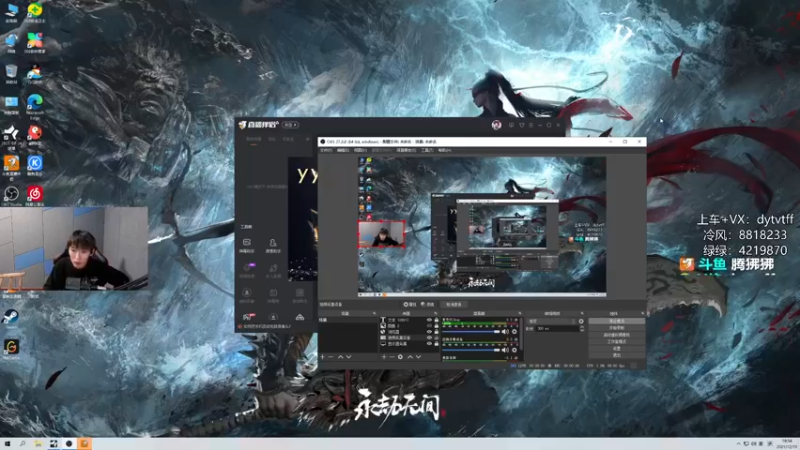This screenshot has width=800, height=450.
Task: Open the Scene Collection menu in OBS
Action: [x=406, y=150]
